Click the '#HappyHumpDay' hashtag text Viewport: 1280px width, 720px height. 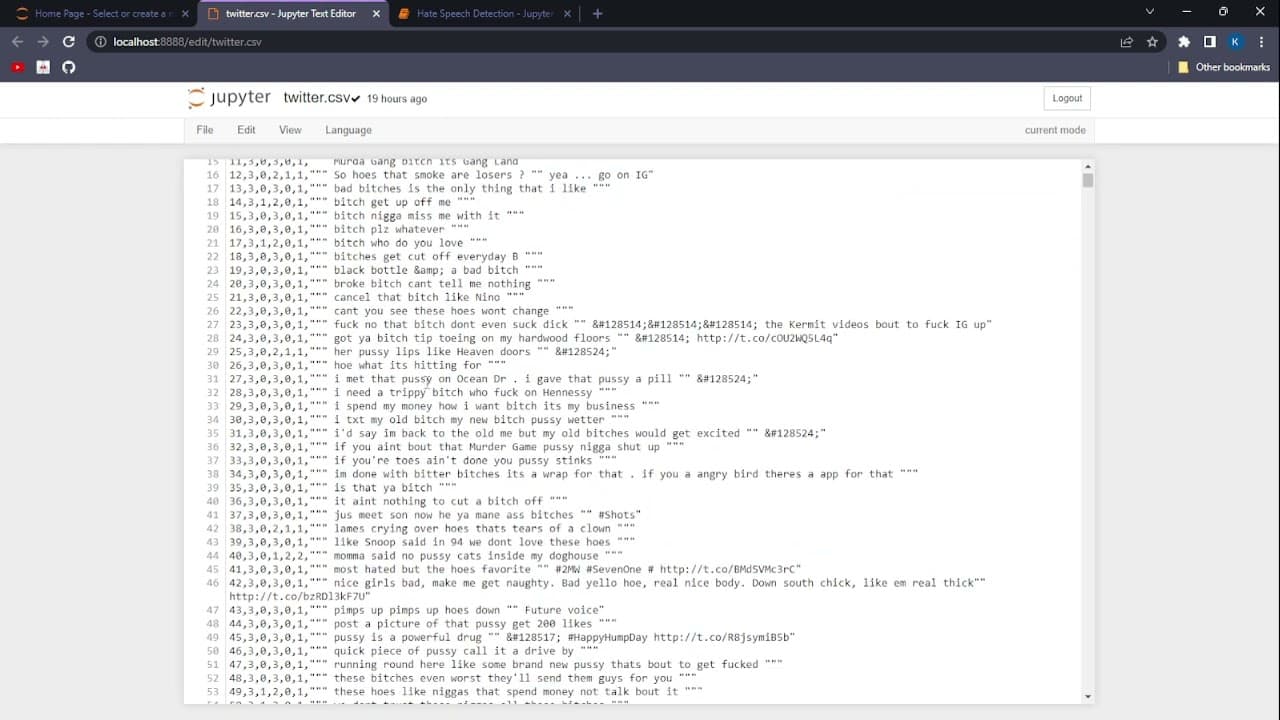[607, 637]
